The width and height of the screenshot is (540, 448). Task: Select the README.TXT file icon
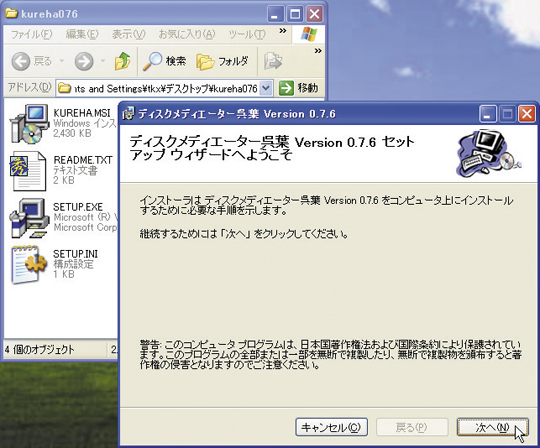[28, 171]
